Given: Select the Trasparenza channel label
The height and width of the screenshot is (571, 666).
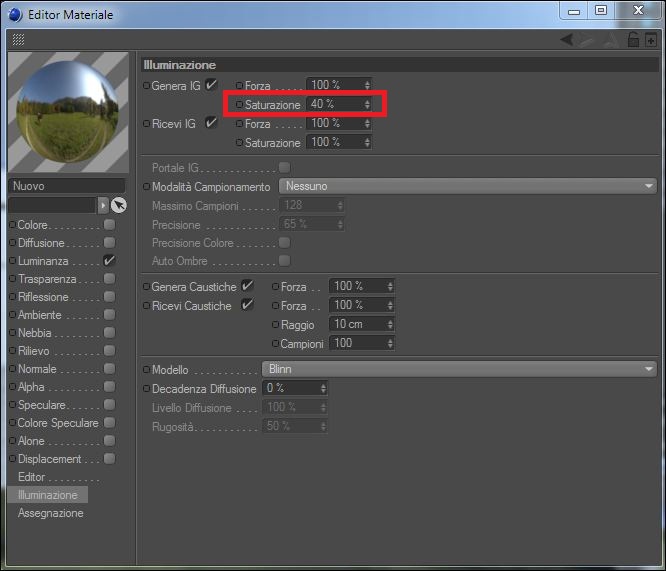Looking at the screenshot, I should pyautogui.click(x=47, y=279).
